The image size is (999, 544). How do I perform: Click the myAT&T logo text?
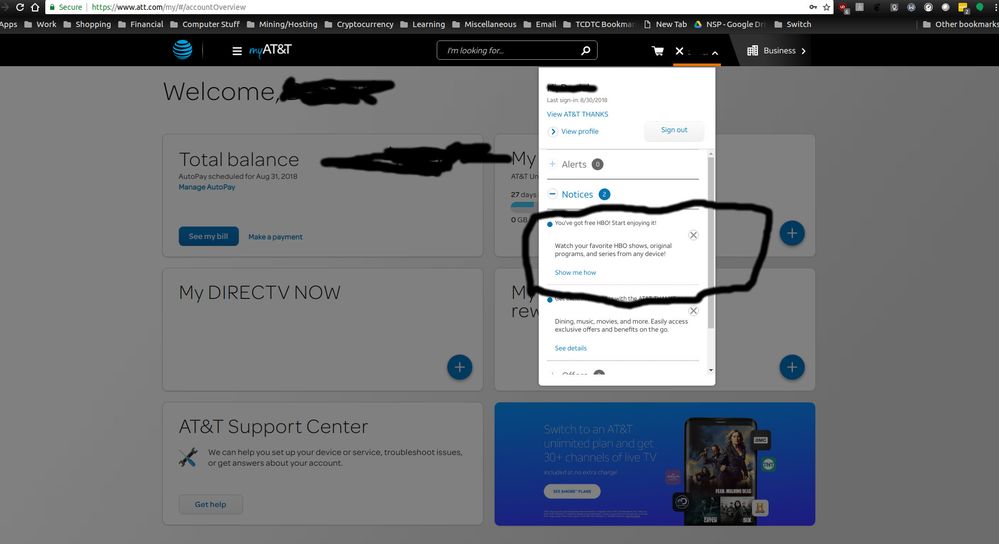point(270,50)
